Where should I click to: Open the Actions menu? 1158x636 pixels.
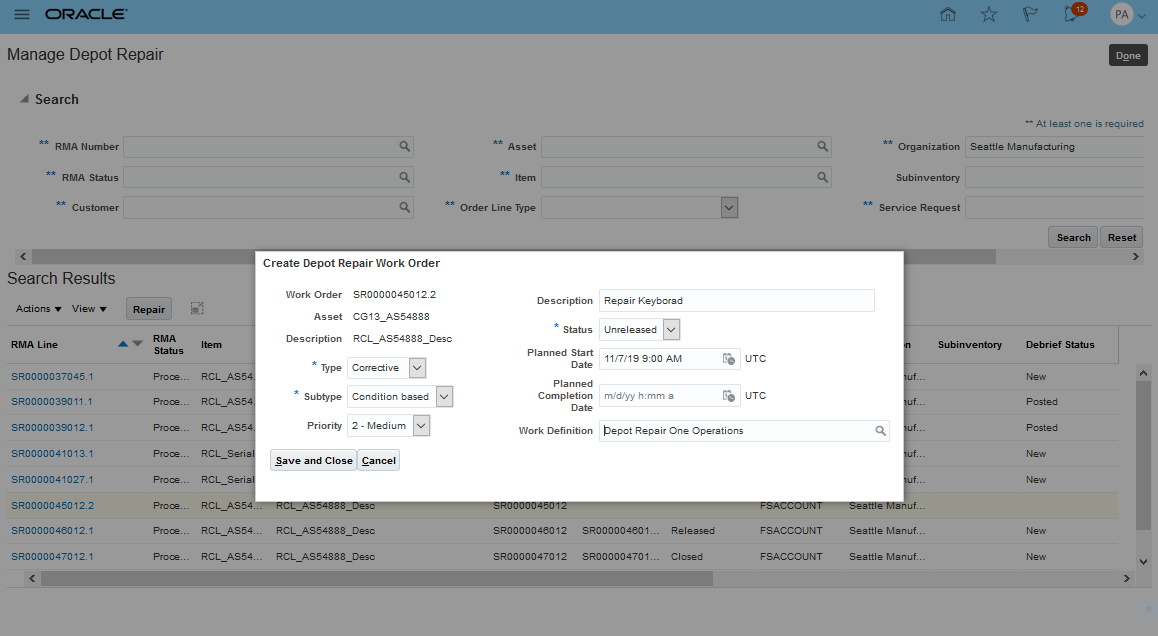coord(38,309)
